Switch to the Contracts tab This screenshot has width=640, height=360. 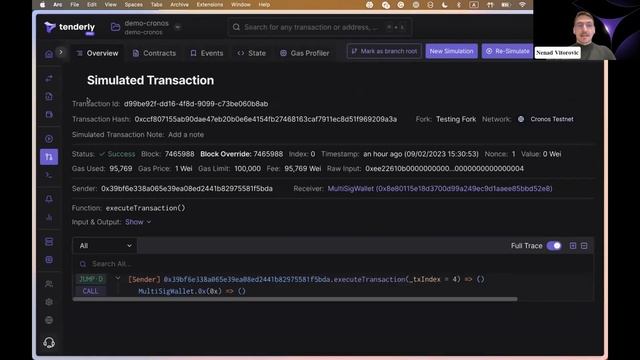point(154,53)
